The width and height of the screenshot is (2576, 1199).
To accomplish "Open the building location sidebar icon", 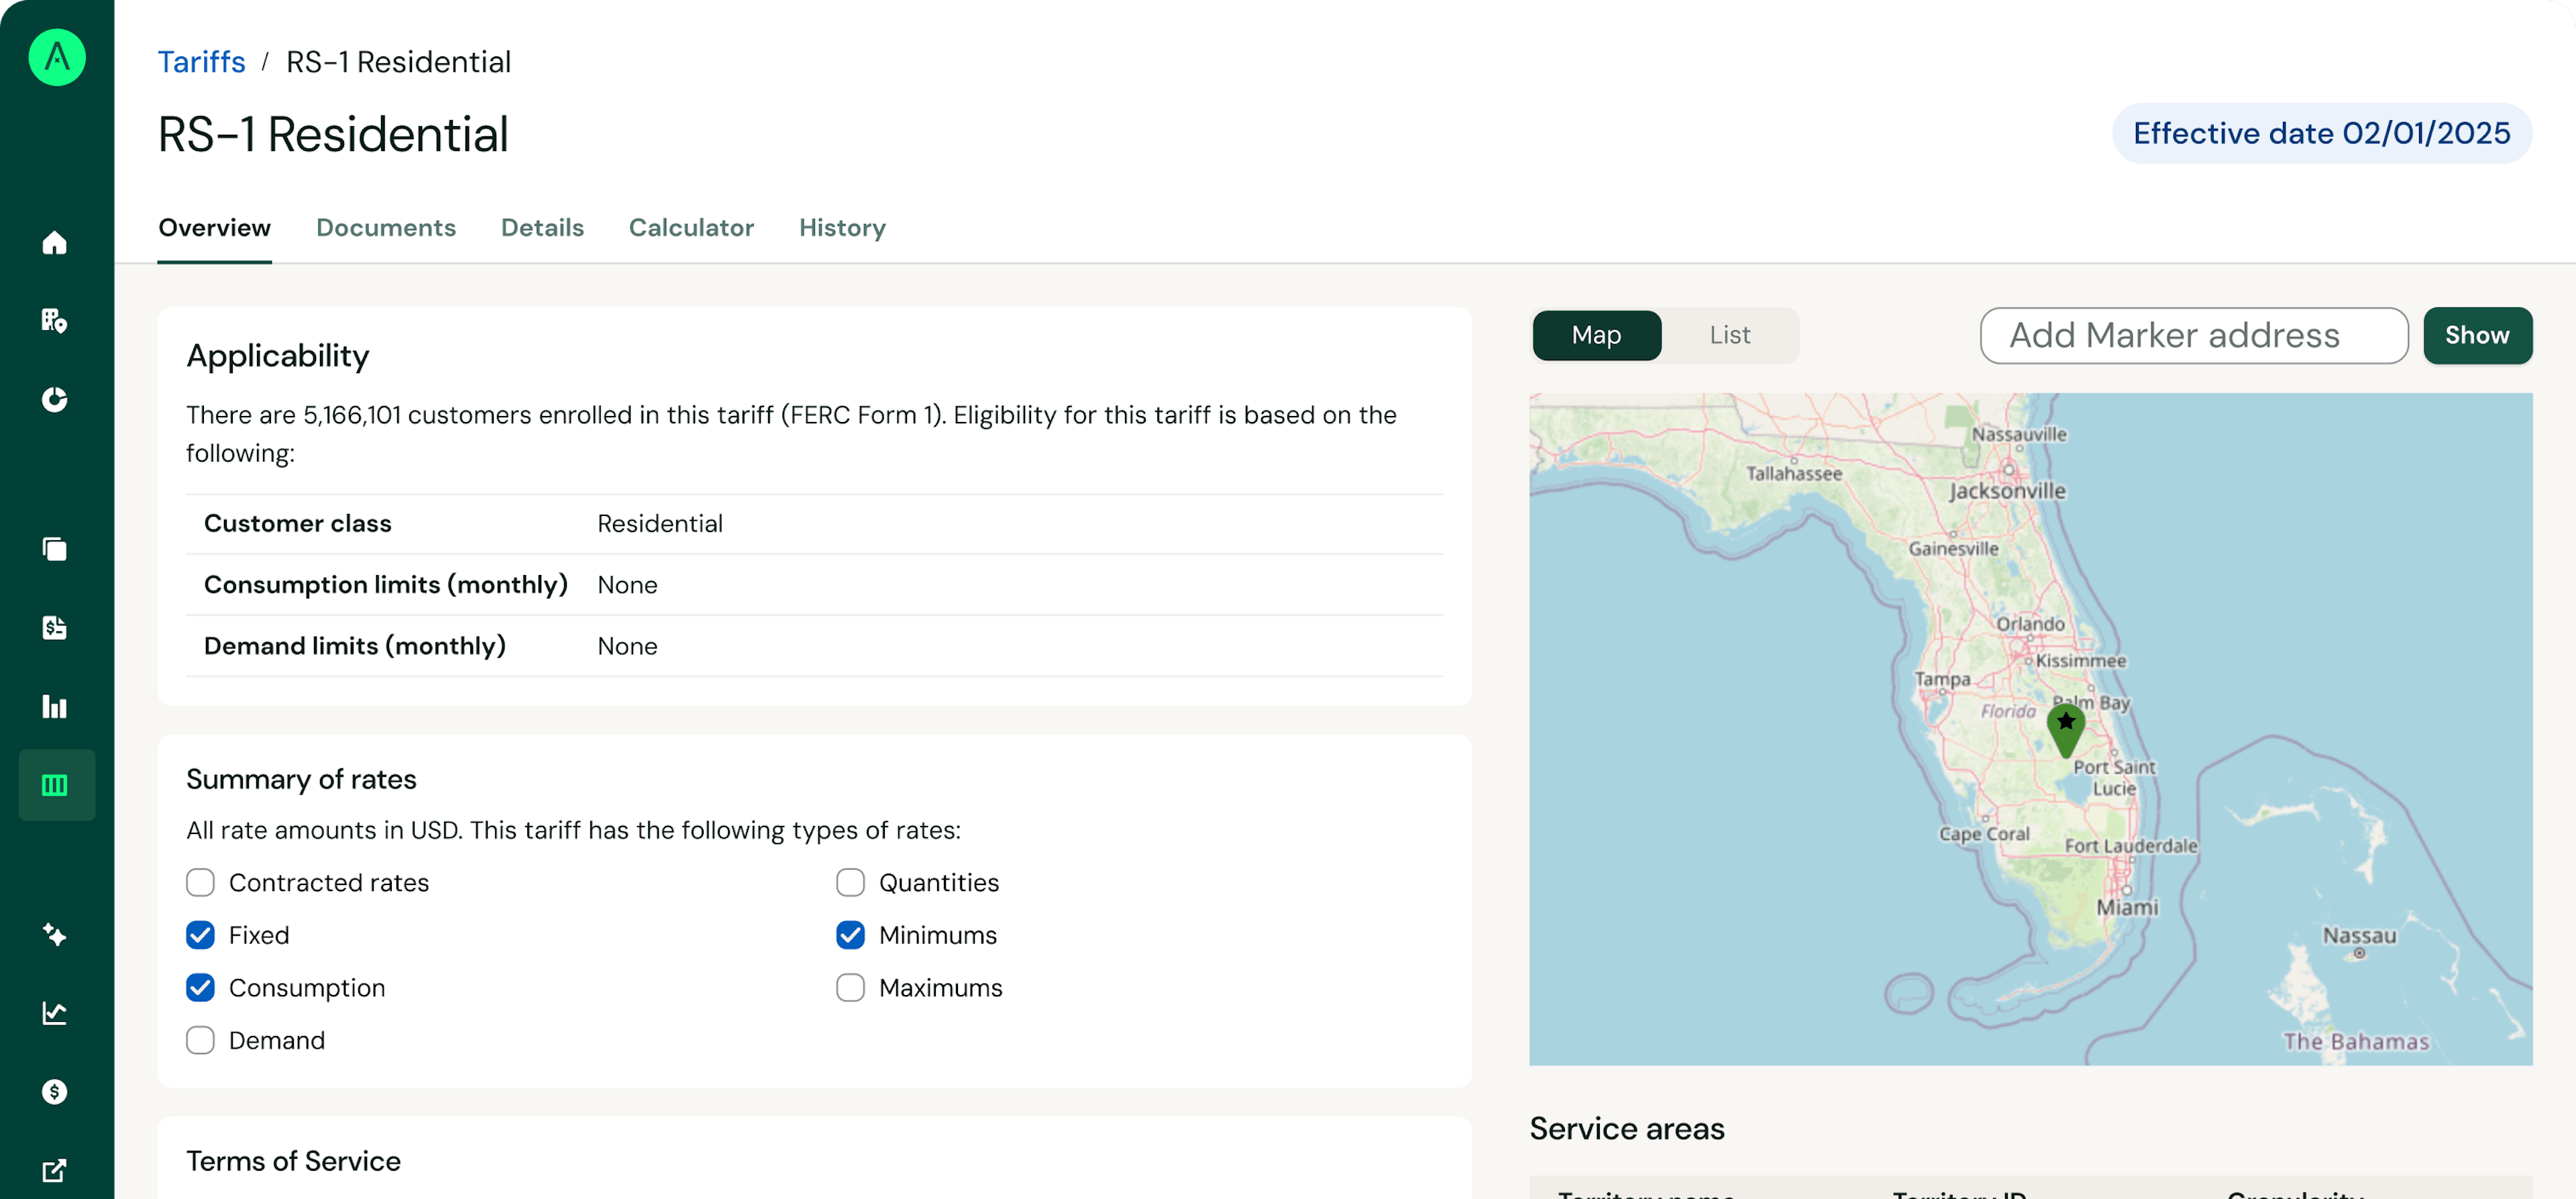I will click(55, 321).
